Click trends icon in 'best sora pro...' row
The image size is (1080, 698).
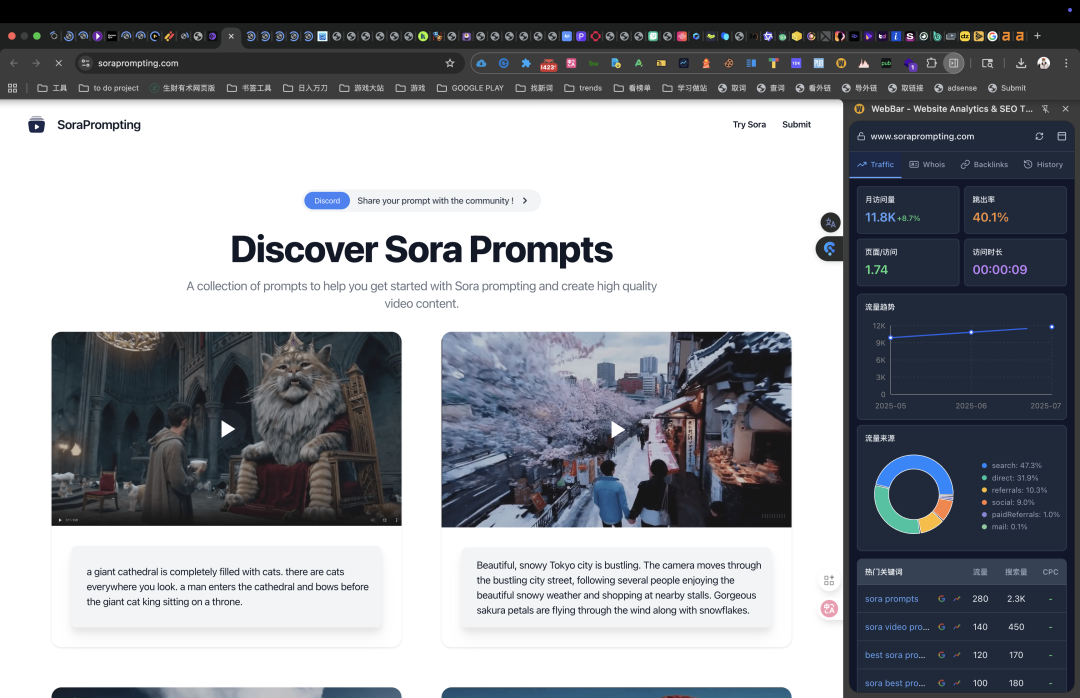pos(957,655)
